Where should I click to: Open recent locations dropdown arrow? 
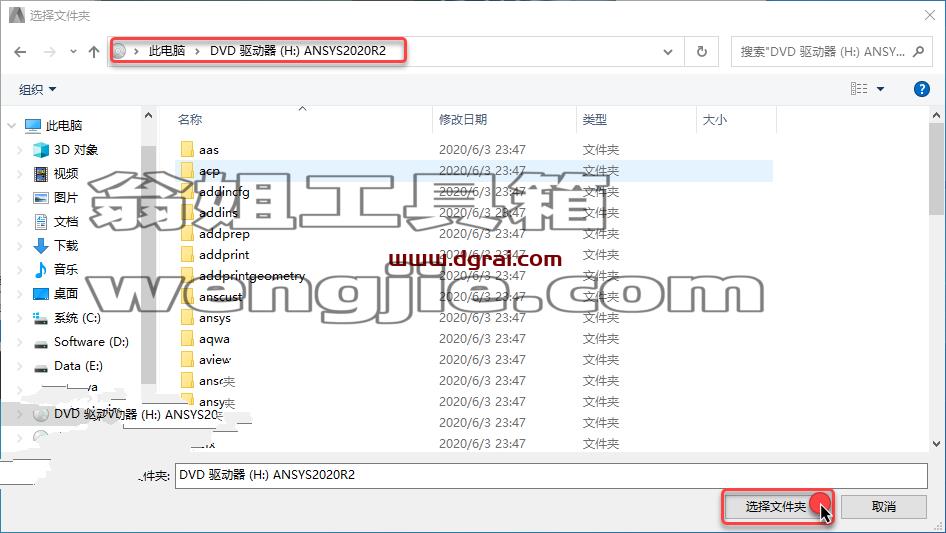click(73, 52)
